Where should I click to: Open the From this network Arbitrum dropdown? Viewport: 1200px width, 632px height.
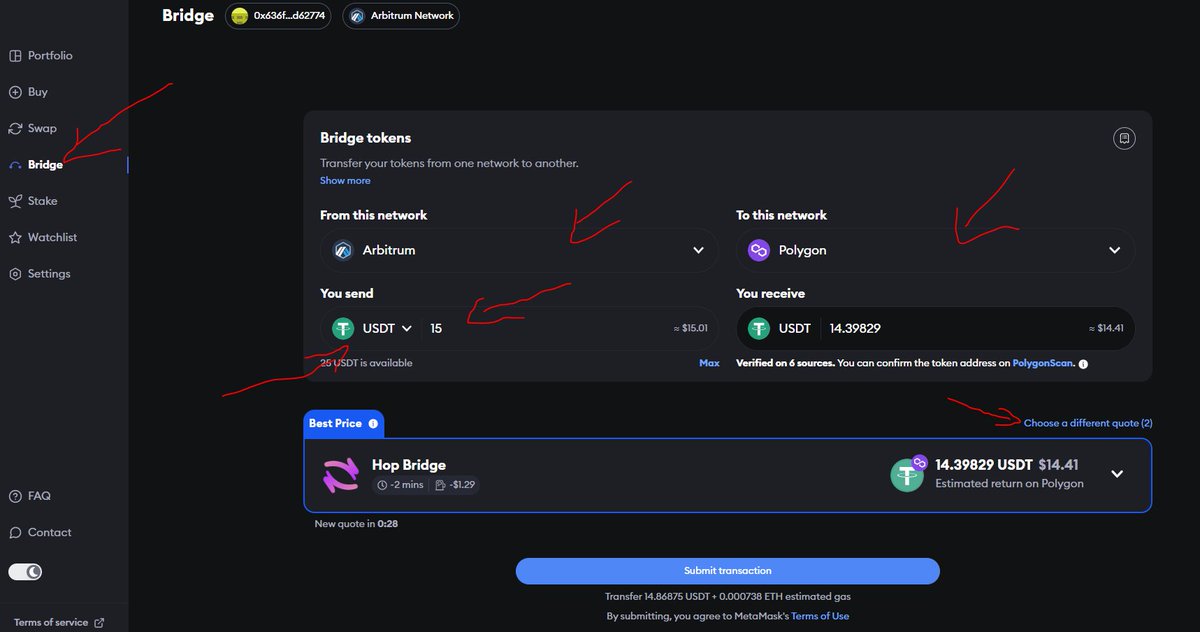[x=519, y=250]
